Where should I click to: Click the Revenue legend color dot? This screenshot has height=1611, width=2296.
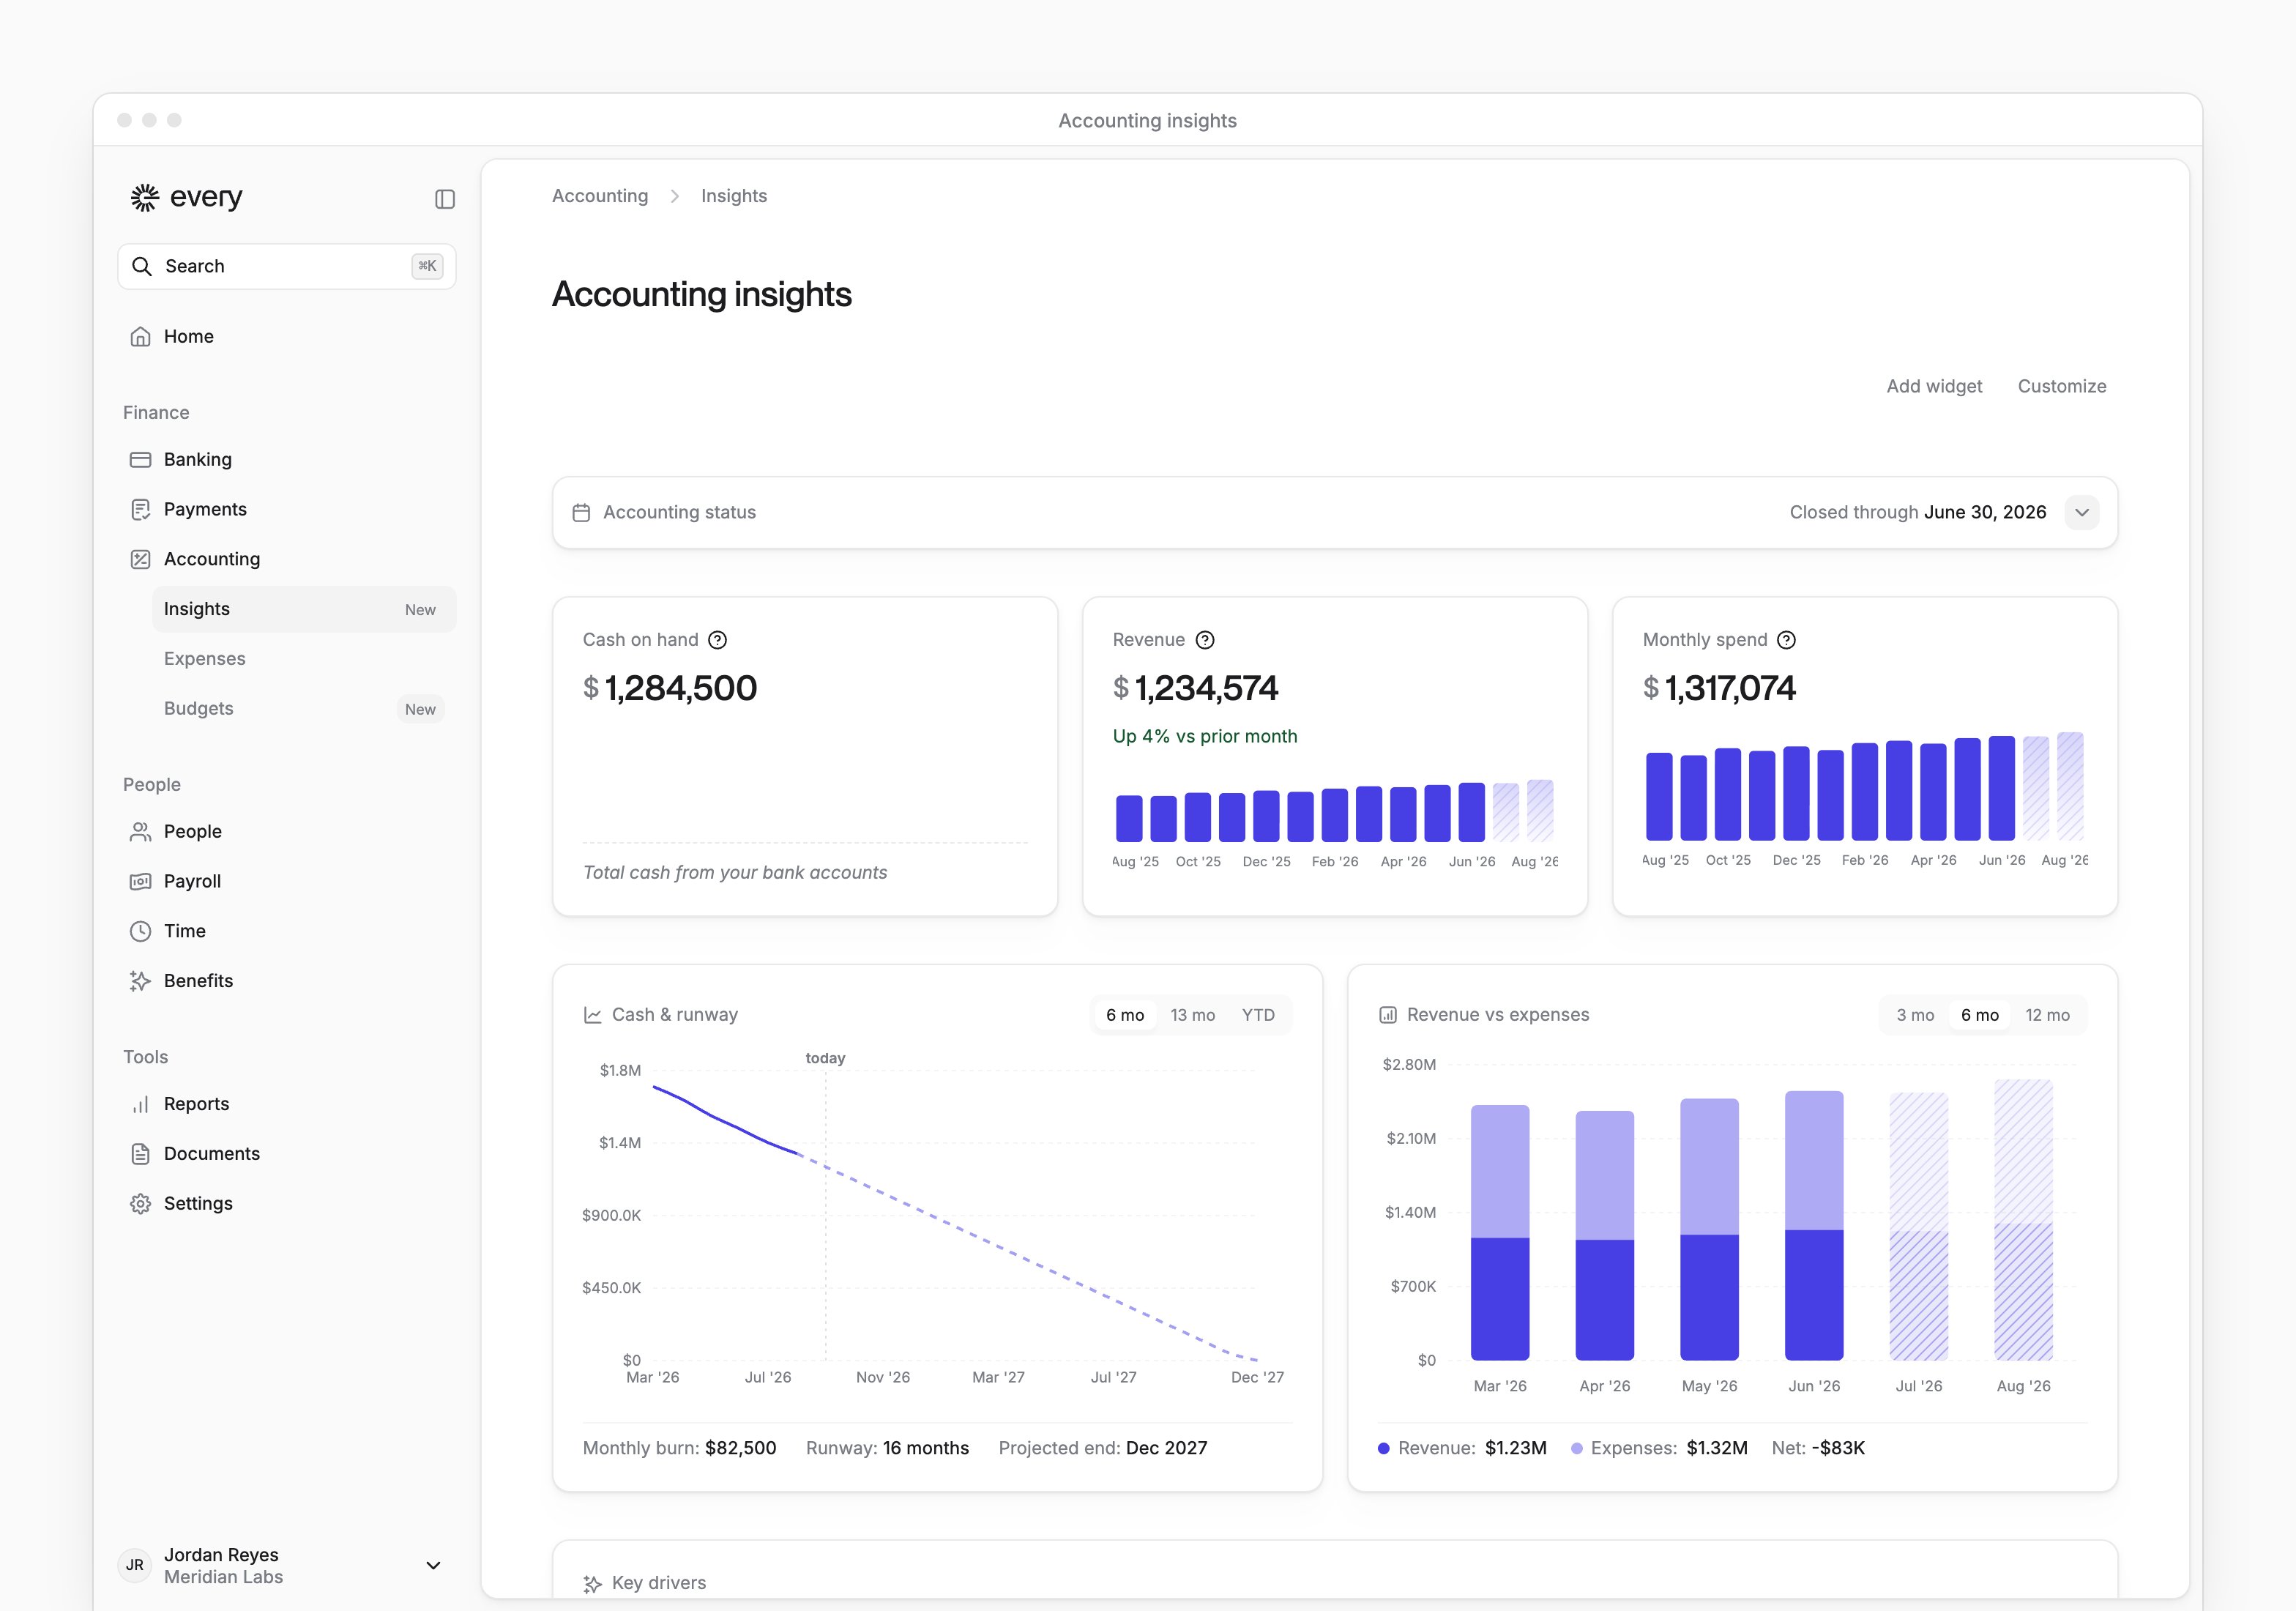click(1384, 1449)
